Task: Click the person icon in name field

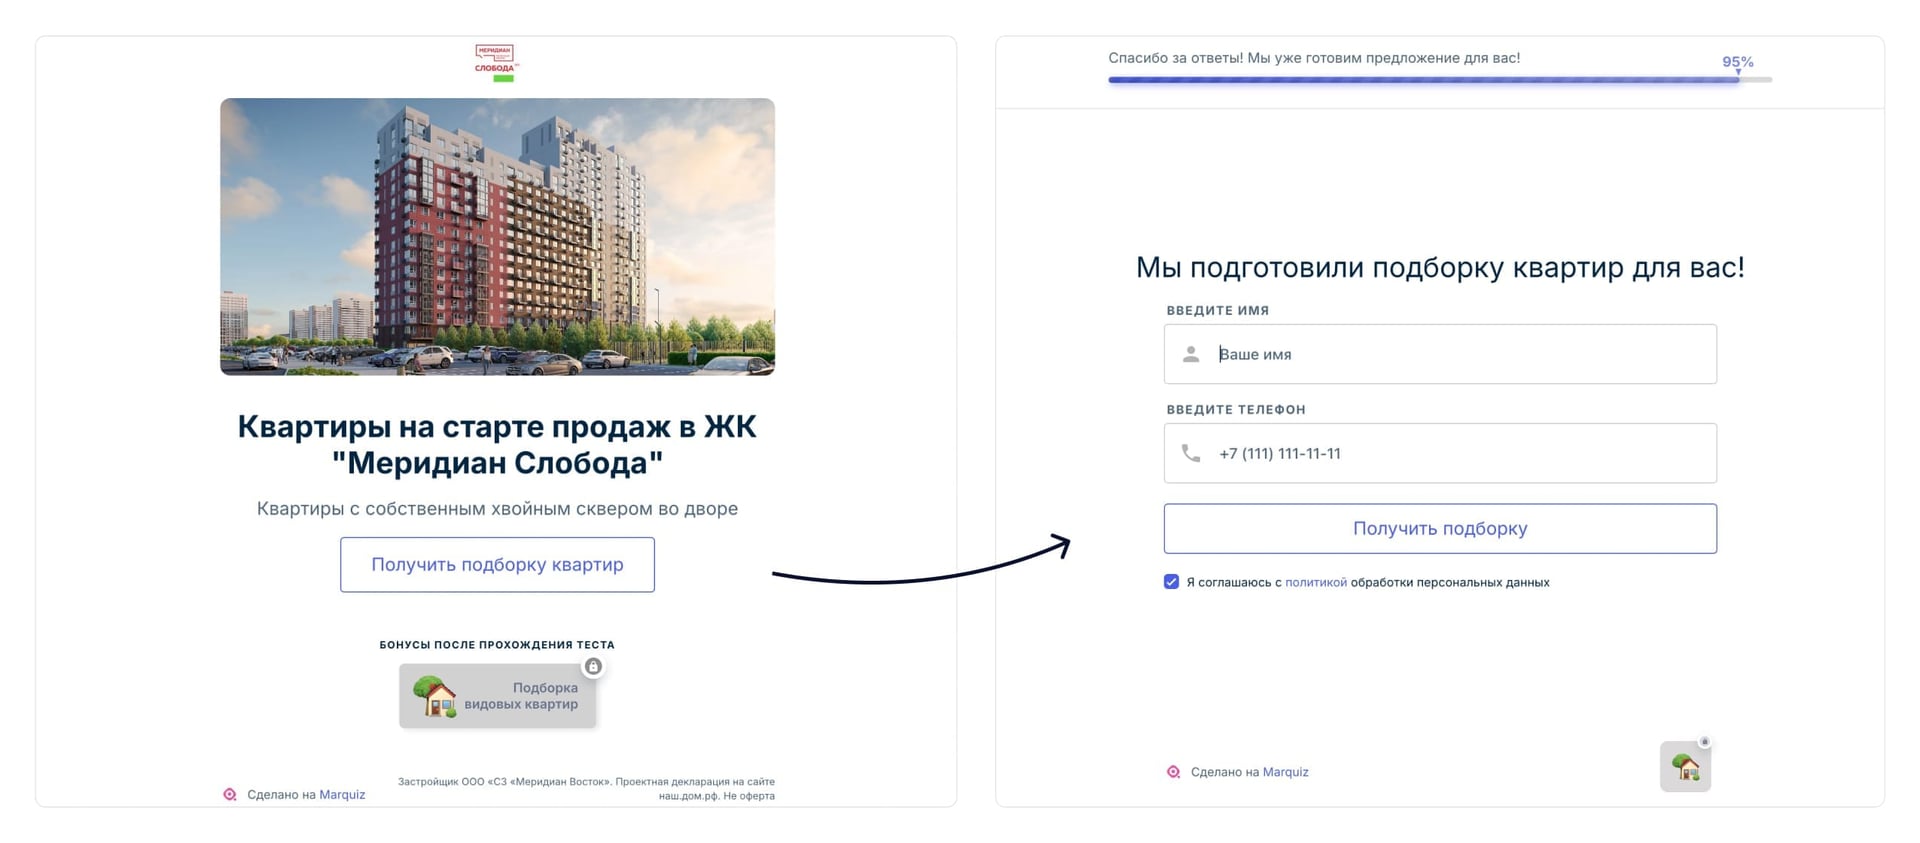Action: [1191, 353]
